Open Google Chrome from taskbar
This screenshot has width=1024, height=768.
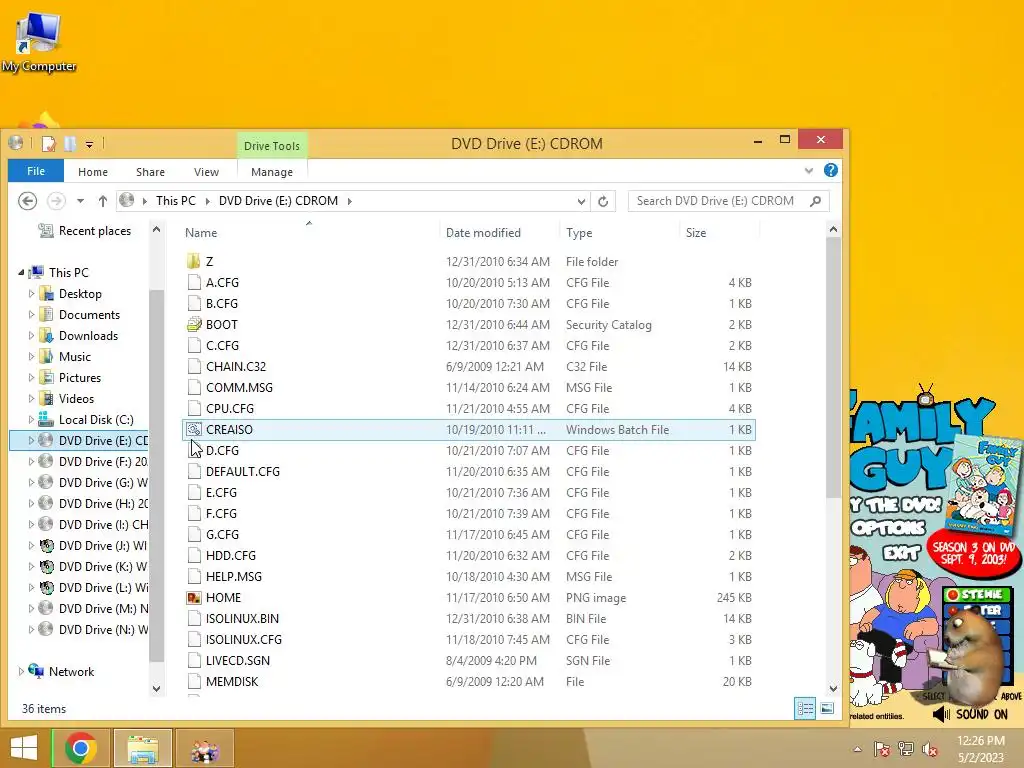coord(81,748)
